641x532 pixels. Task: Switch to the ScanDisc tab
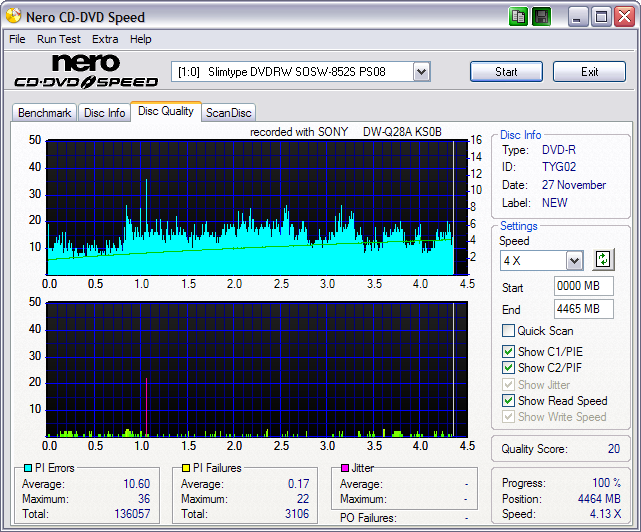229,113
